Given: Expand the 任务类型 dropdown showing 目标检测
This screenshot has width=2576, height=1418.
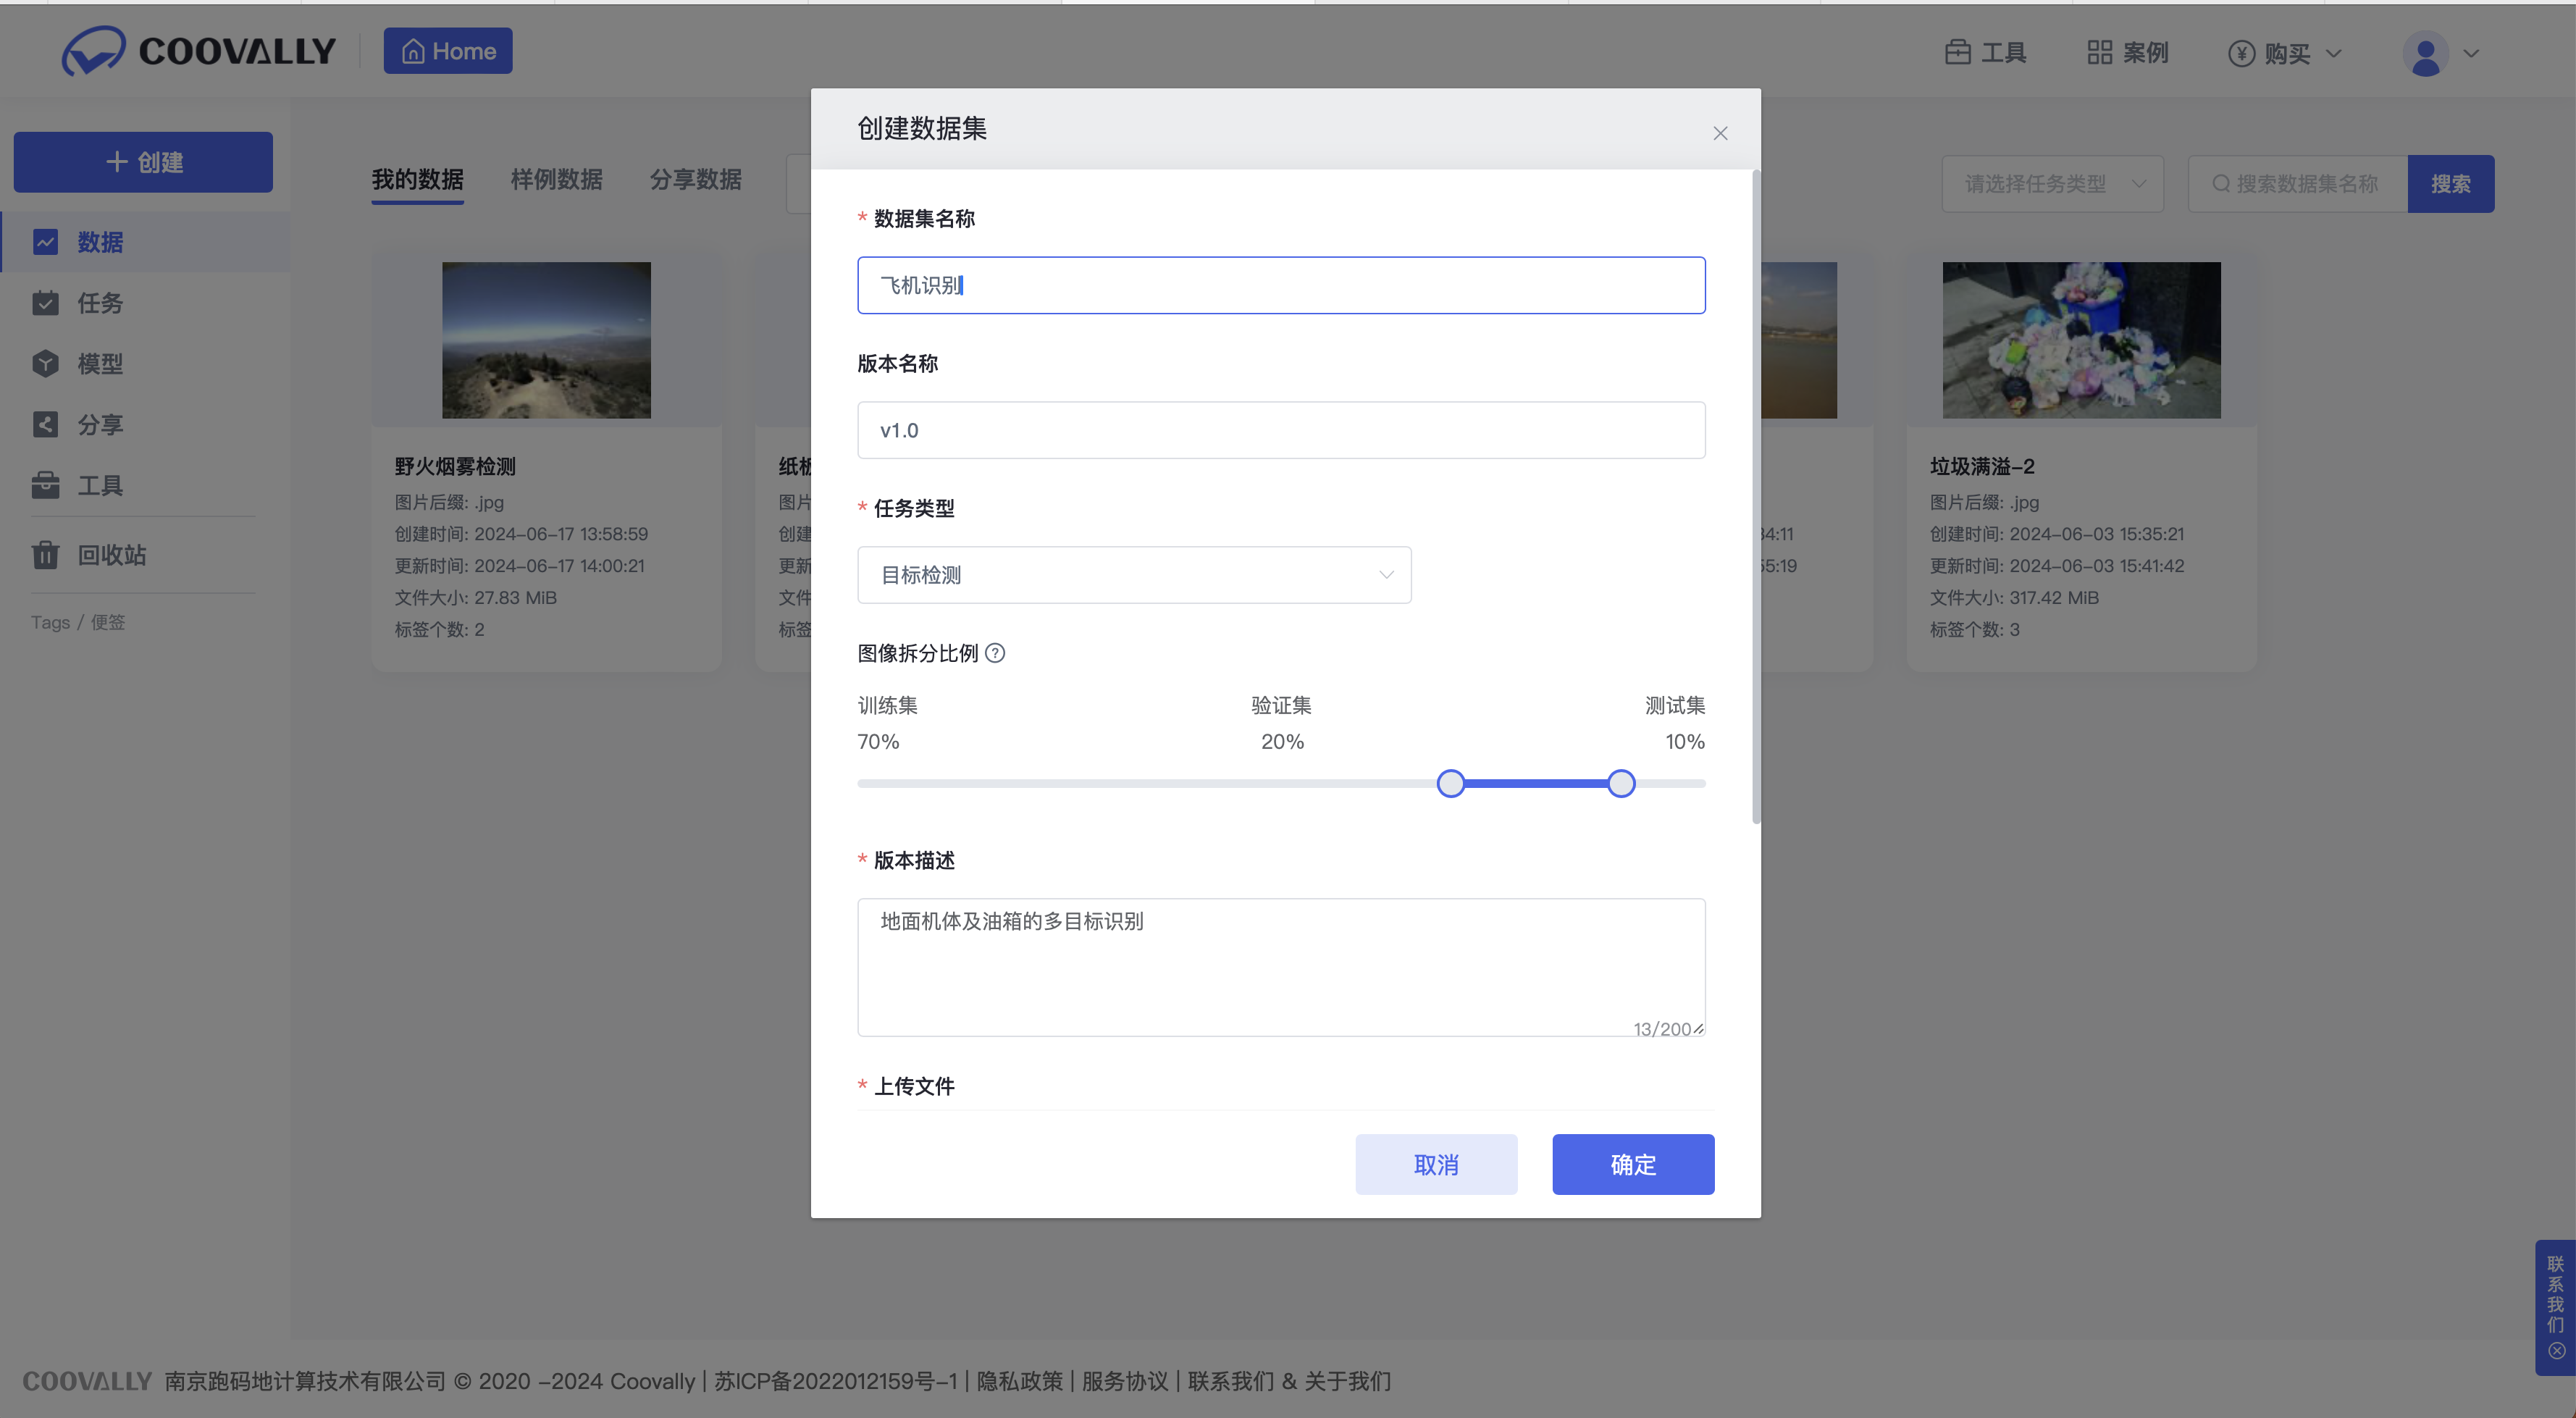Looking at the screenshot, I should pos(1134,575).
